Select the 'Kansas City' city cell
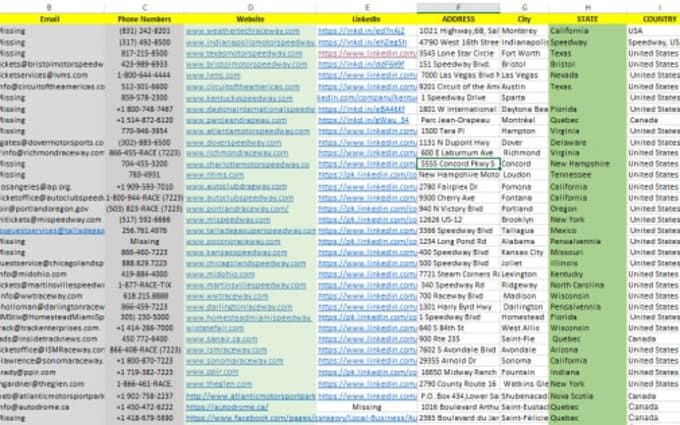This screenshot has width=680, height=425. [524, 252]
